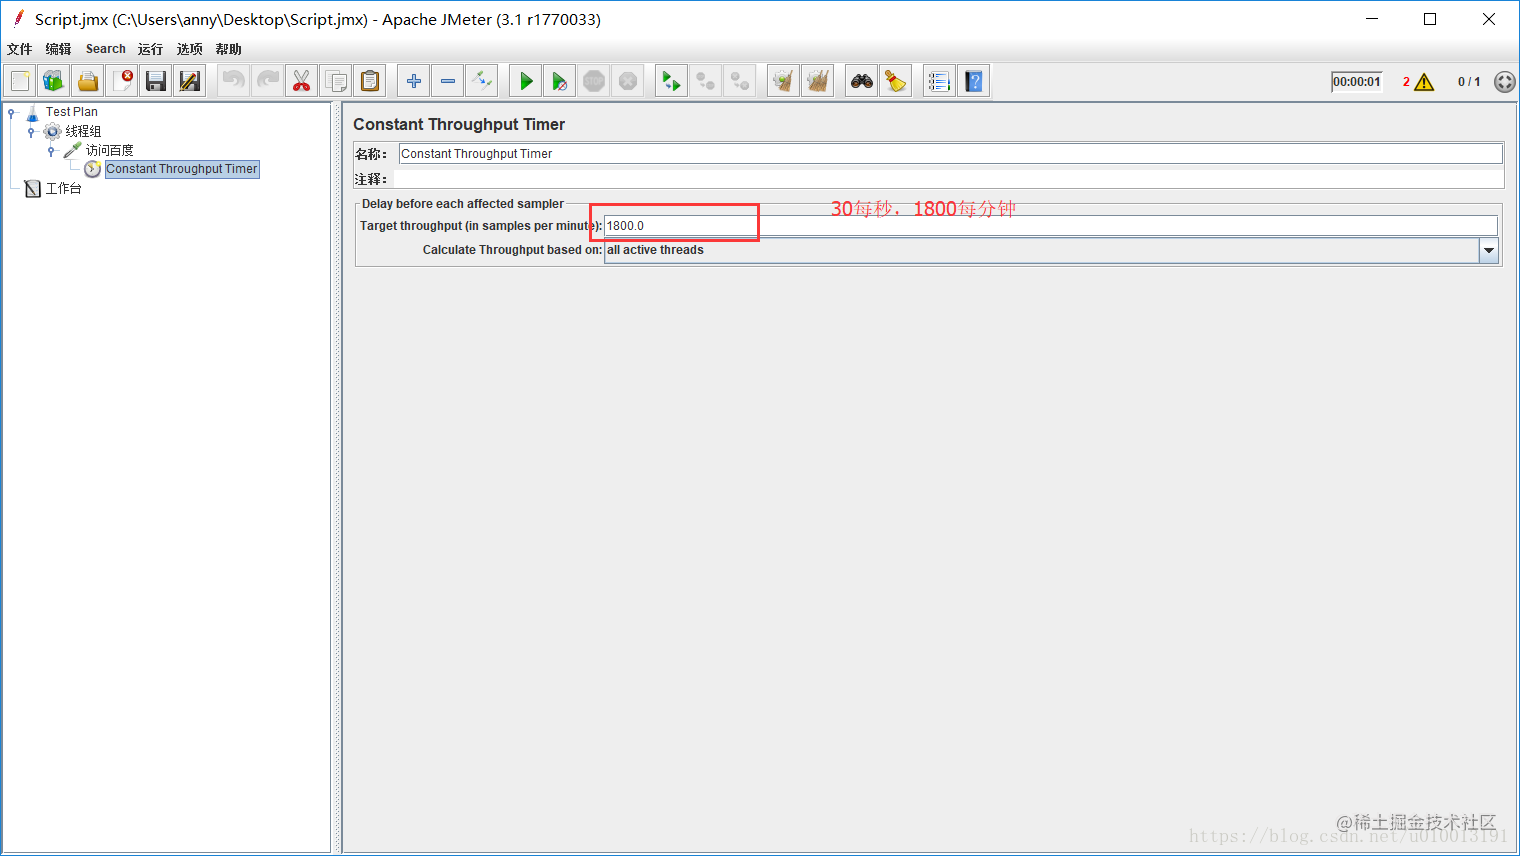Collapse the 线程组 tree expander
Screen dimensions: 1520x856
(31, 131)
